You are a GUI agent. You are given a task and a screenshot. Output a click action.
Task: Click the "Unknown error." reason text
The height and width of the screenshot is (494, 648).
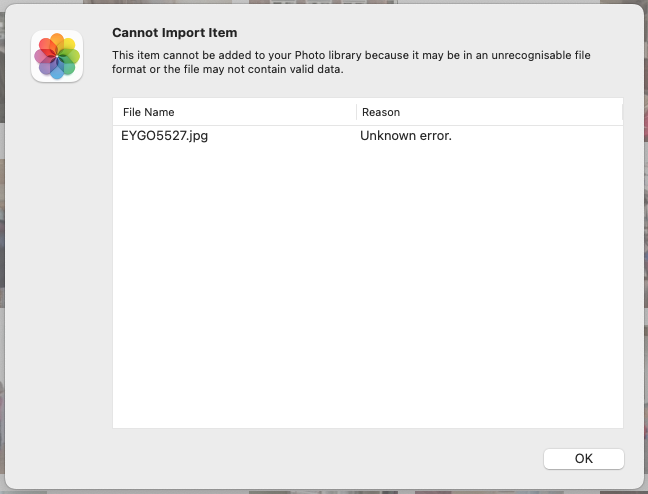pos(406,136)
